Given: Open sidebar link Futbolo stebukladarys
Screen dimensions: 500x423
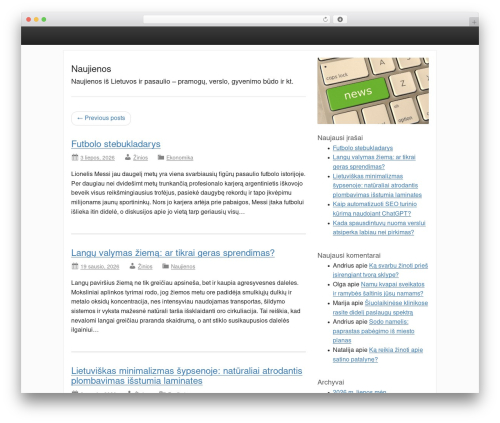Looking at the screenshot, I should coord(363,148).
